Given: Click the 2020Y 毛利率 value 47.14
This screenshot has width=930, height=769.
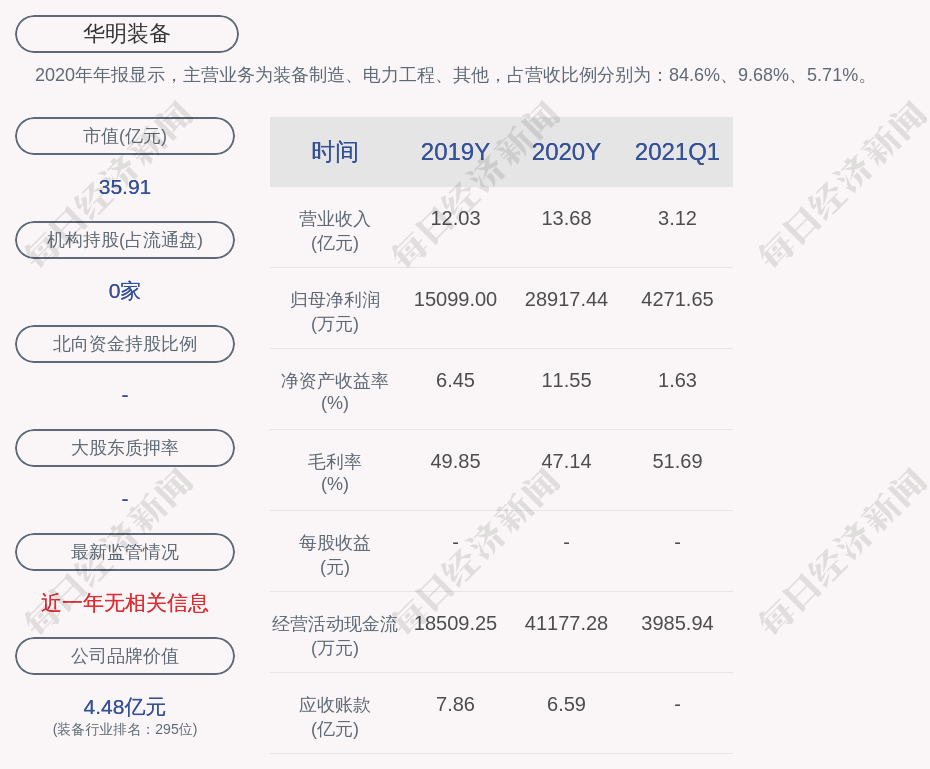Looking at the screenshot, I should 566,461.
